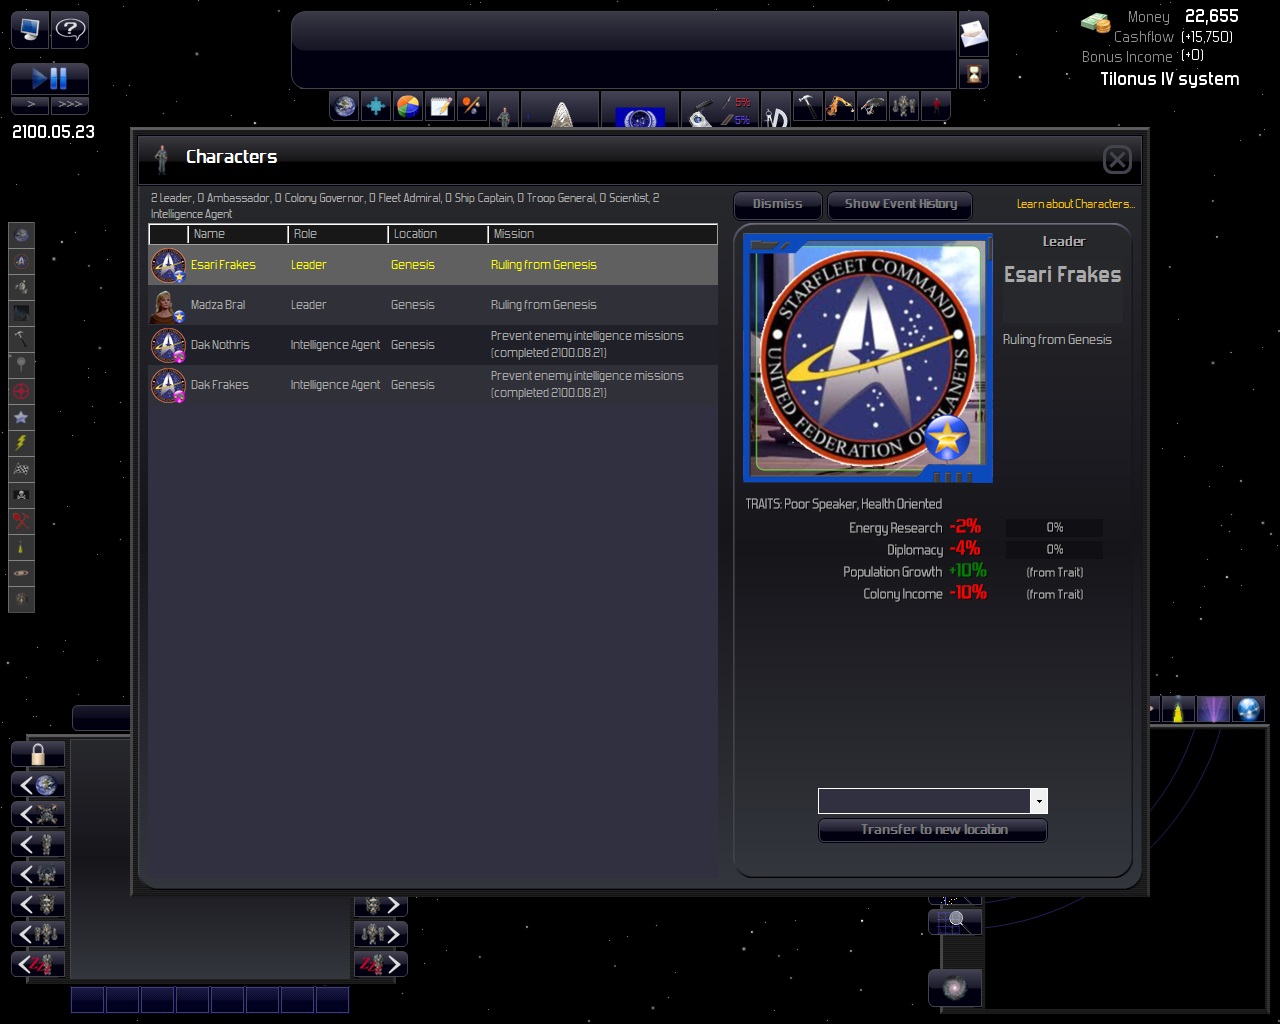The width and height of the screenshot is (1280, 1024).
Task: Click the fleet of ships toolbar icon
Action: pyautogui.click(x=904, y=106)
